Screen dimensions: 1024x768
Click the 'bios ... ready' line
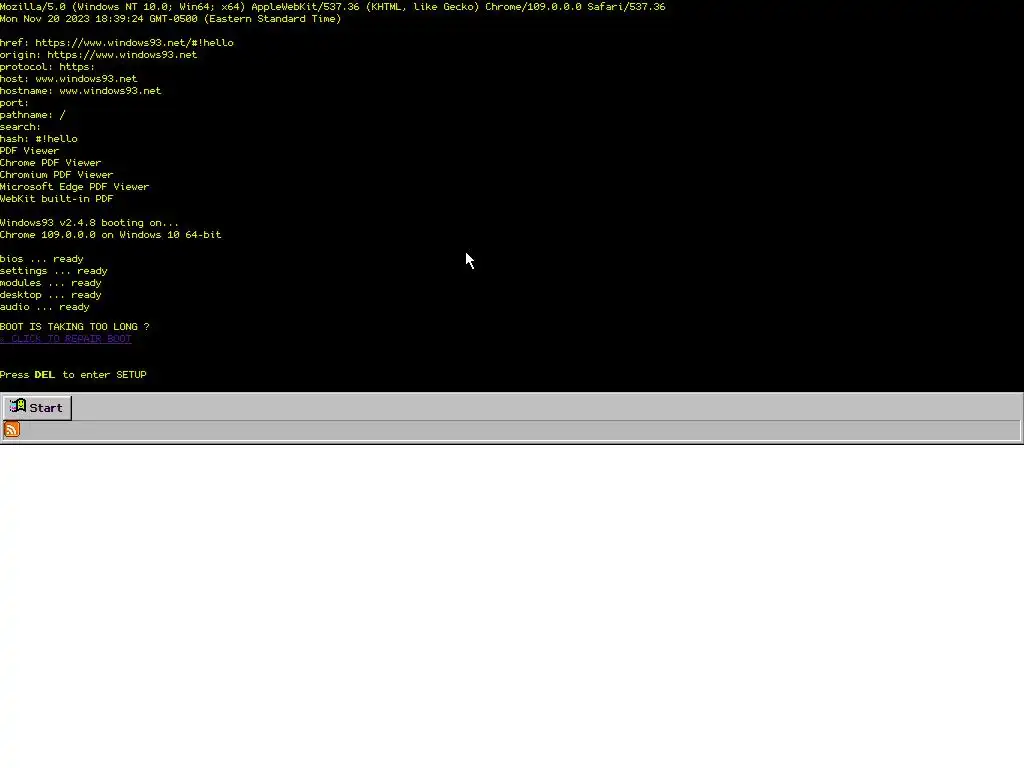click(42, 259)
